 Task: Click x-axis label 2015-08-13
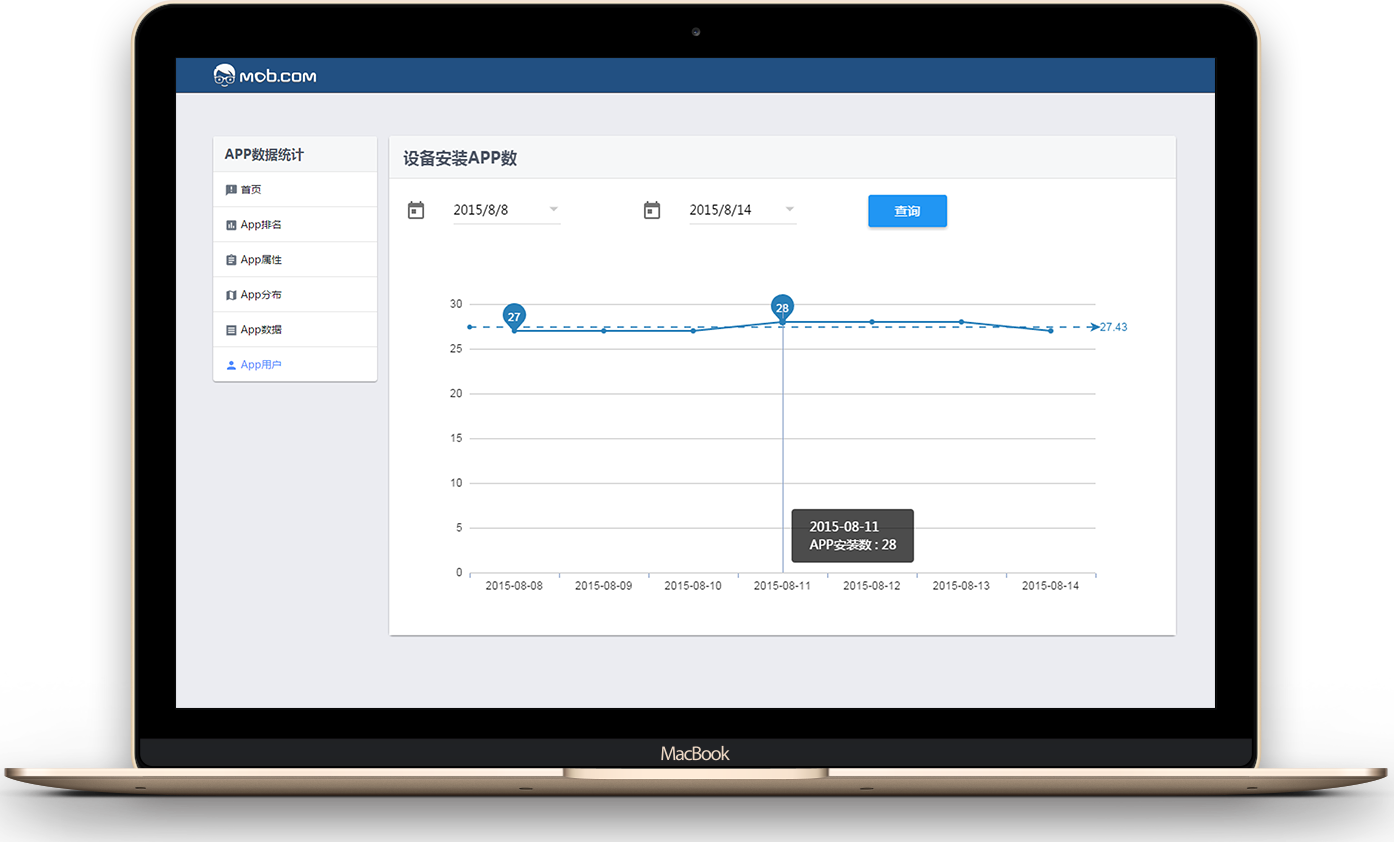tap(961, 586)
